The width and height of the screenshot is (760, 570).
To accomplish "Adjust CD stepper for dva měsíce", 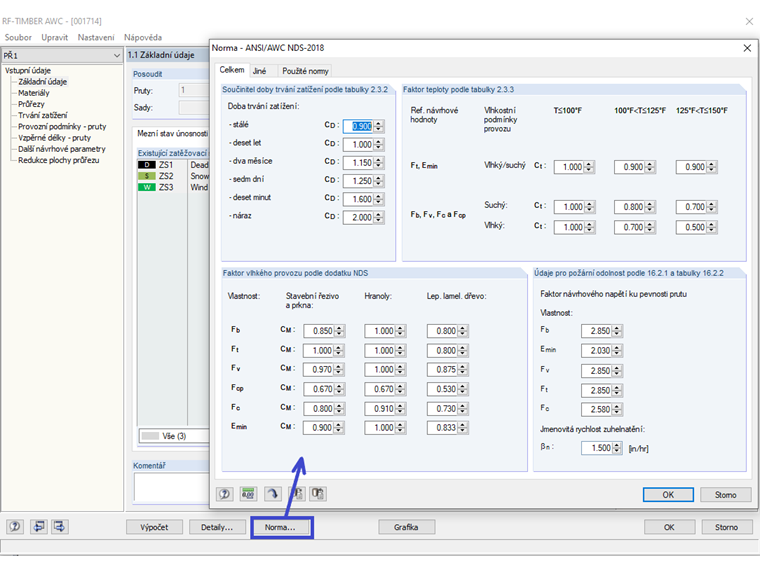I will [x=379, y=163].
